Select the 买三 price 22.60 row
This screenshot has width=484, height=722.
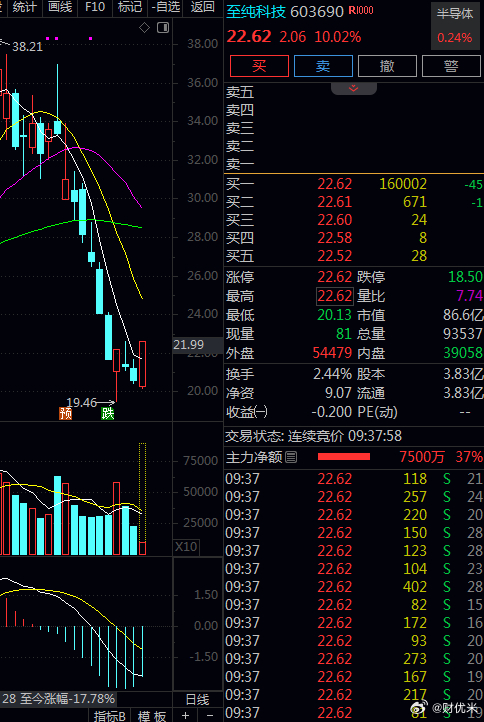click(354, 220)
